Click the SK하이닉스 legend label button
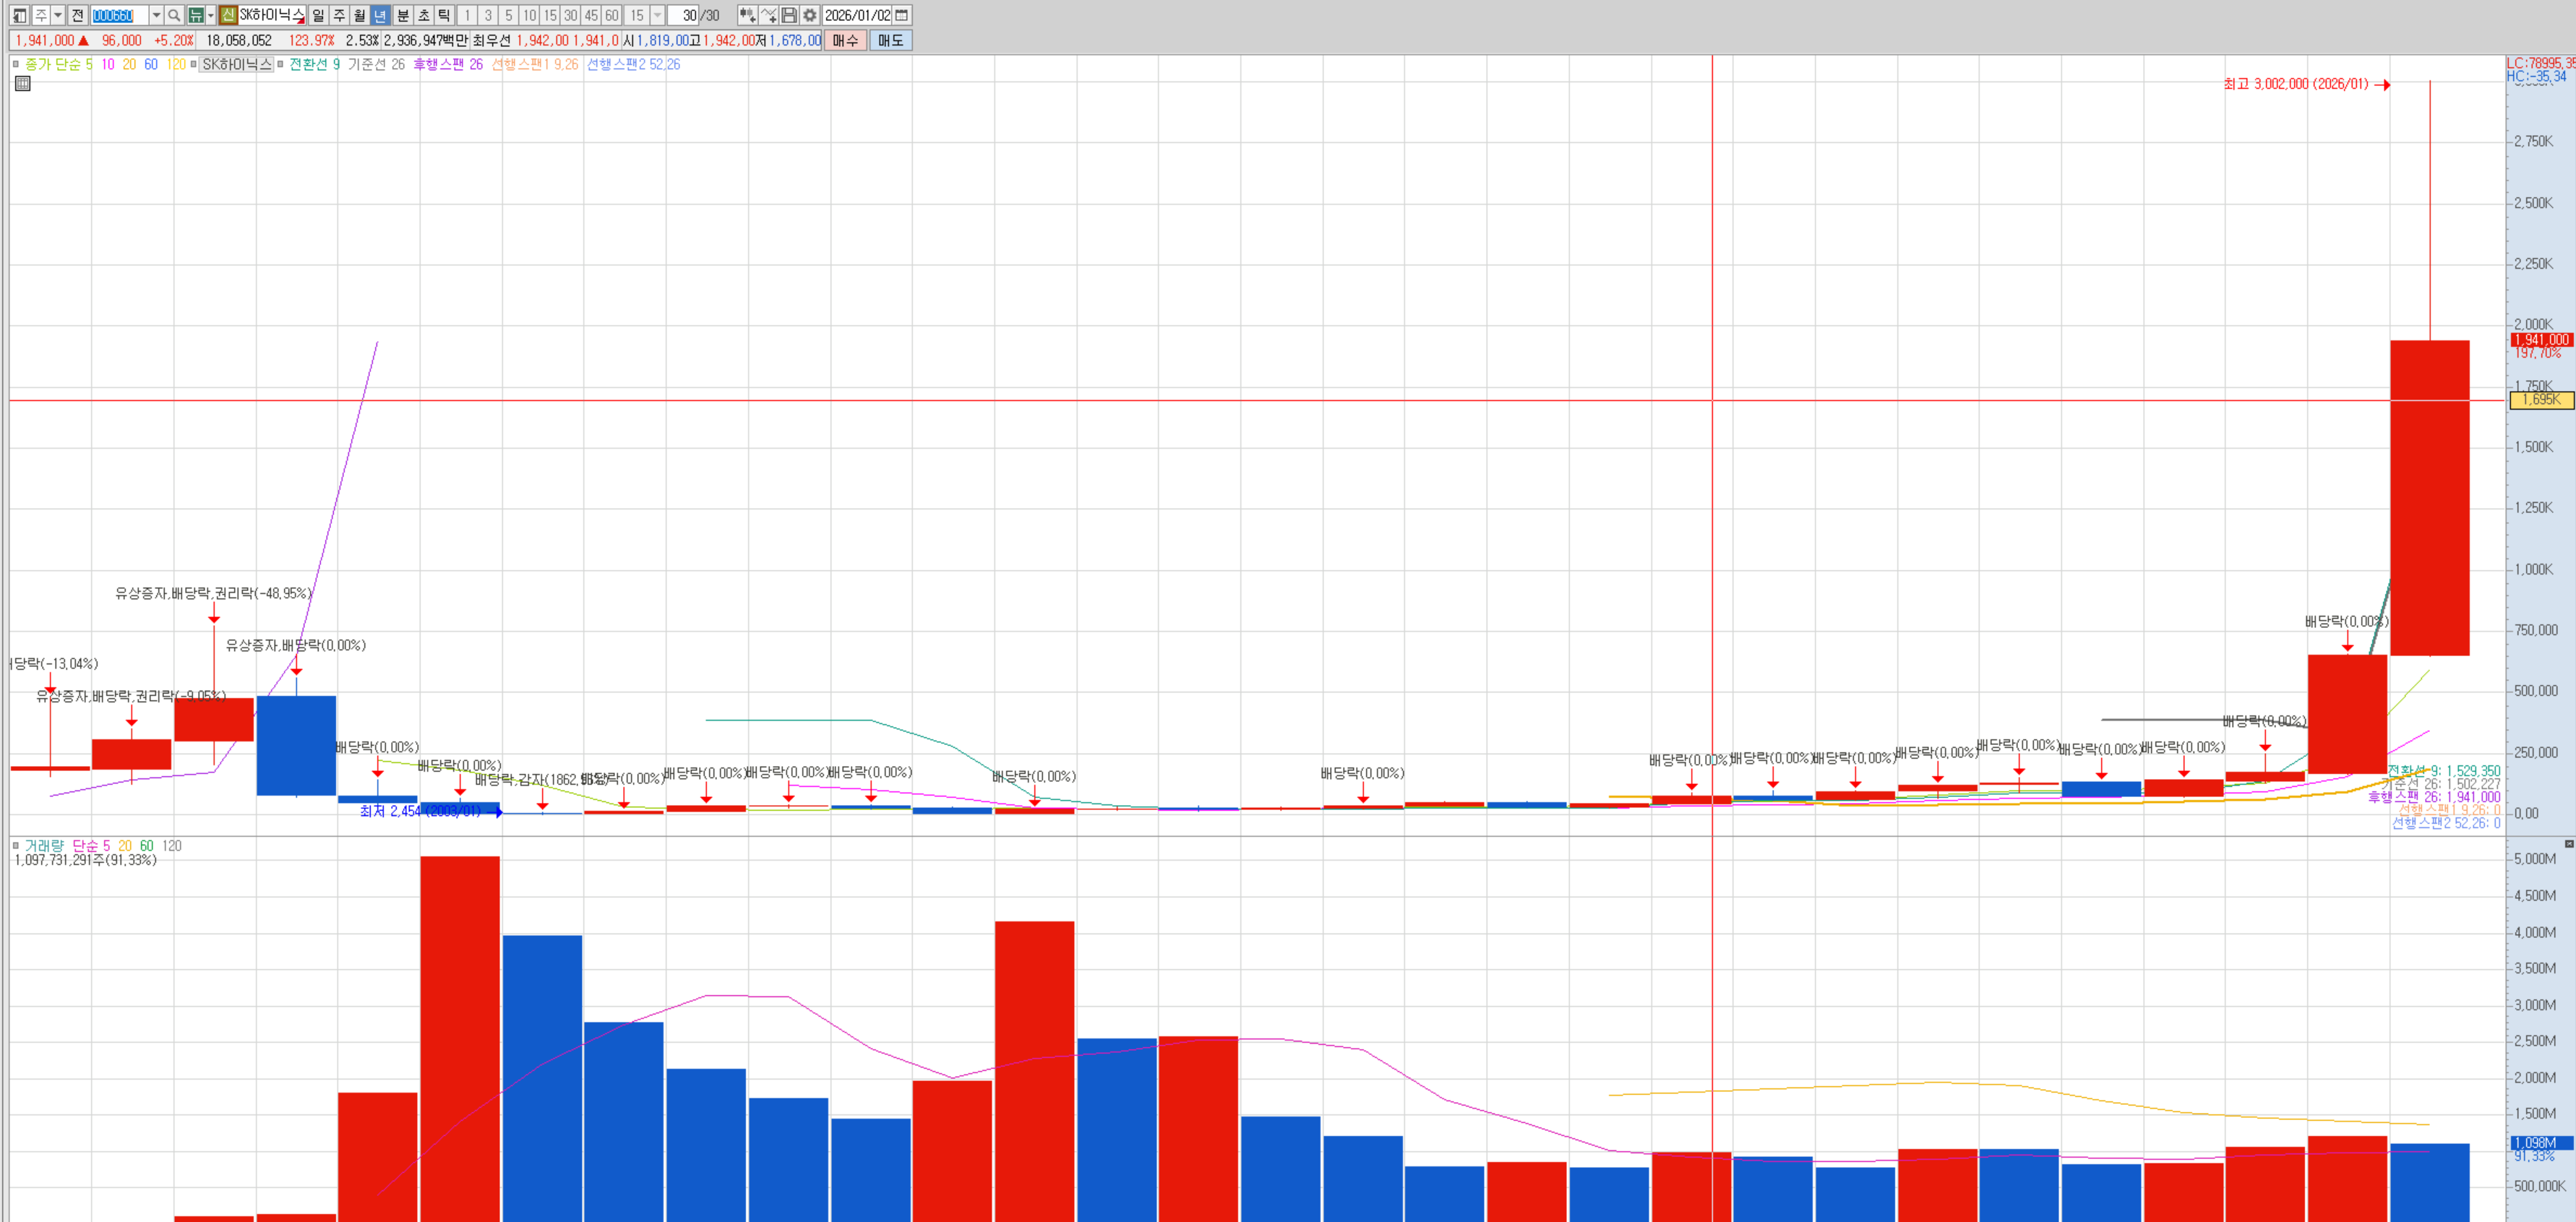Screen dimensions: 2576x1222 pyautogui.click(x=237, y=64)
